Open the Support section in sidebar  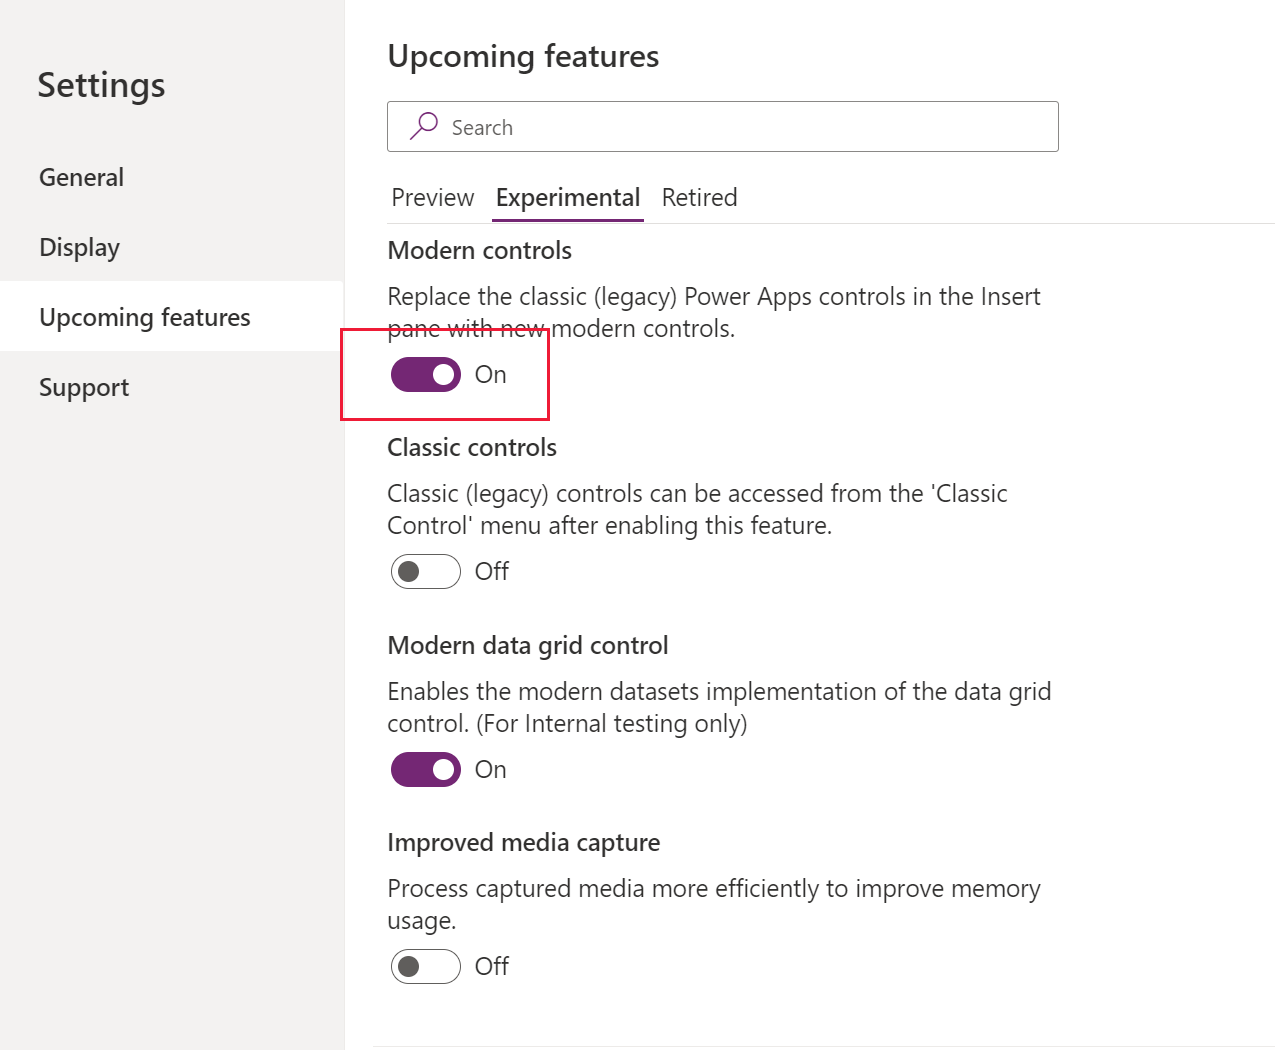[x=84, y=388]
